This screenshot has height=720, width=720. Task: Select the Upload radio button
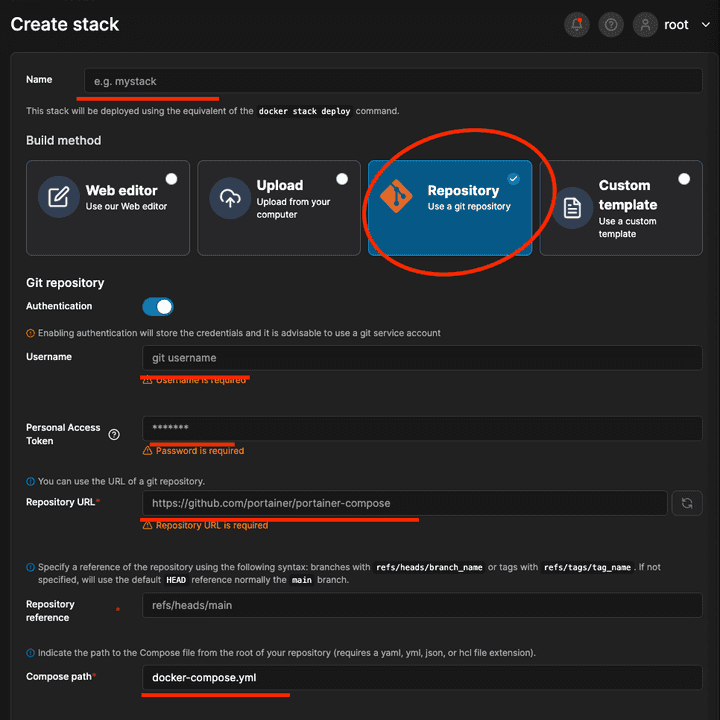[x=343, y=179]
